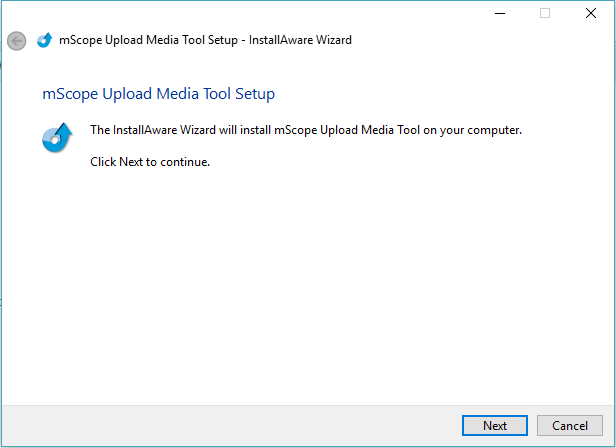Click the back arrow in the title bar
The height and width of the screenshot is (448, 616).
pos(16,41)
